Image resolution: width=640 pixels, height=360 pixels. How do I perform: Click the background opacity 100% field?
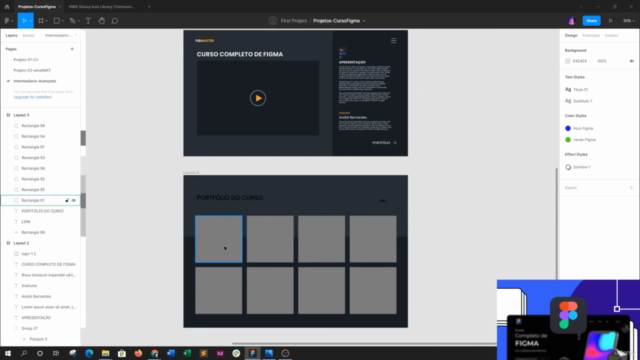tap(602, 61)
